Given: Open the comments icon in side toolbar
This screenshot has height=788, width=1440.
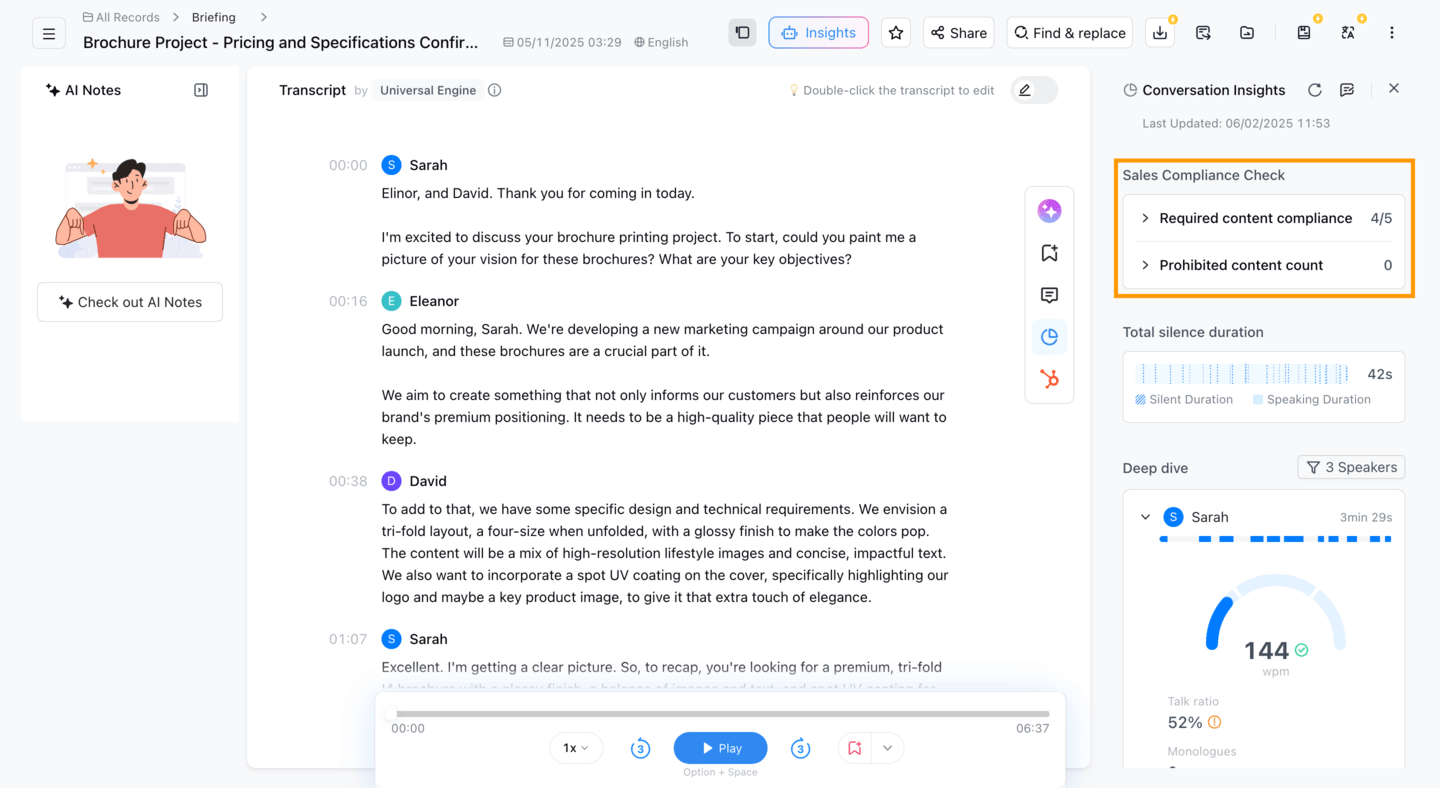Looking at the screenshot, I should pyautogui.click(x=1049, y=295).
